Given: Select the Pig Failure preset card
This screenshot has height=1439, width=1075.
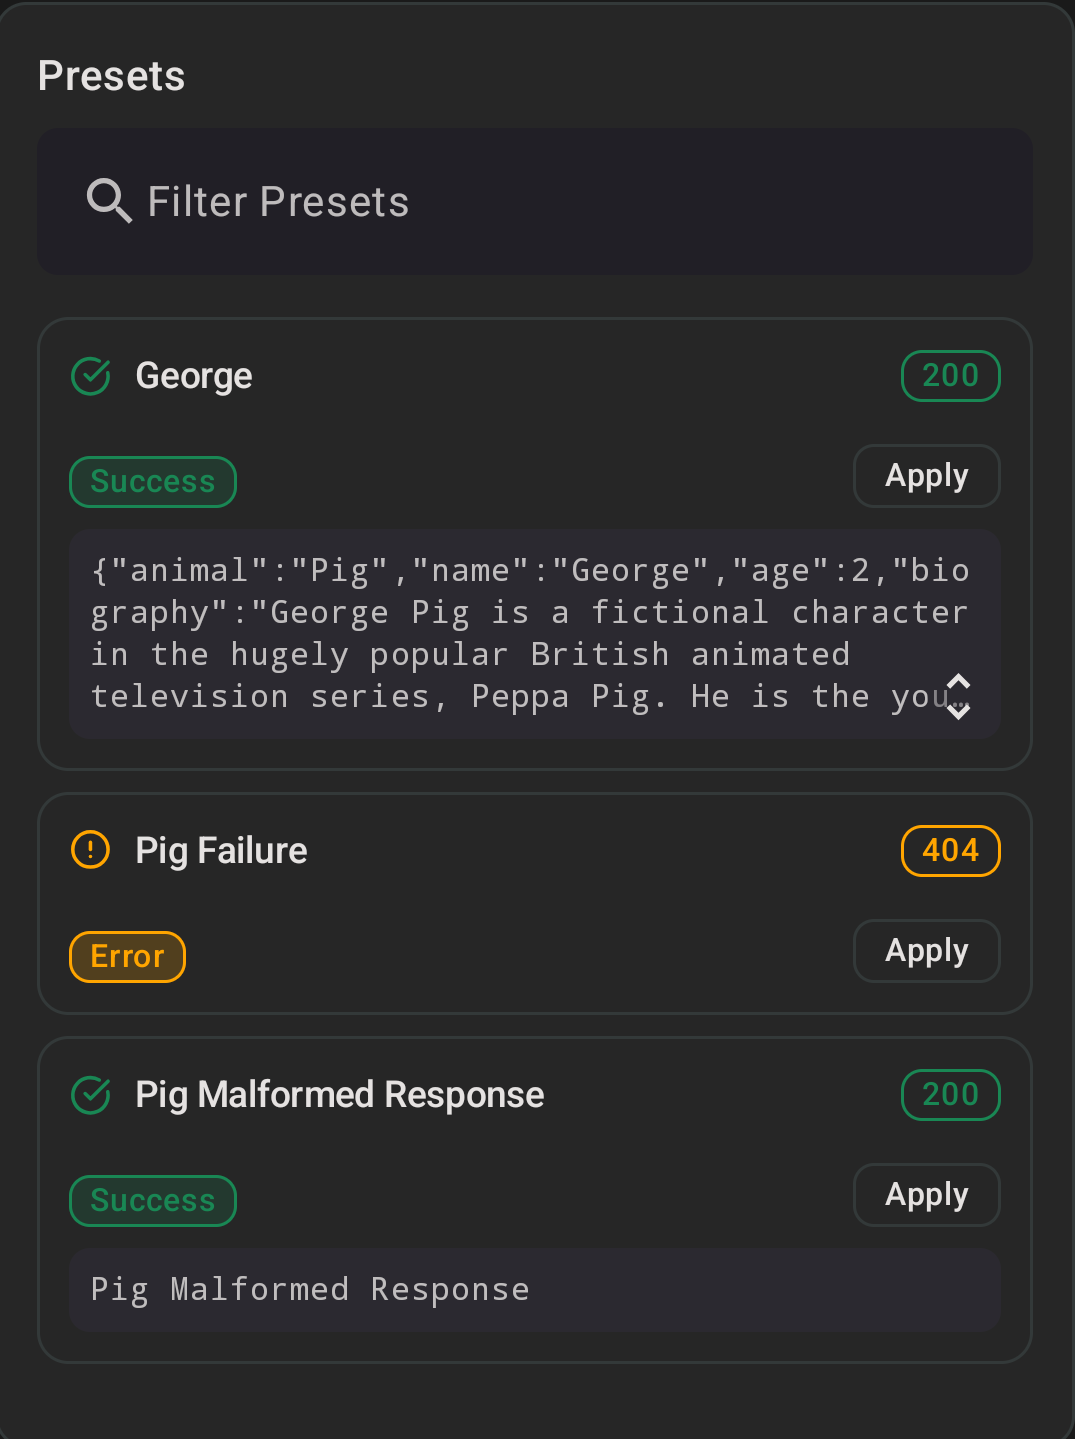Looking at the screenshot, I should click(x=535, y=902).
